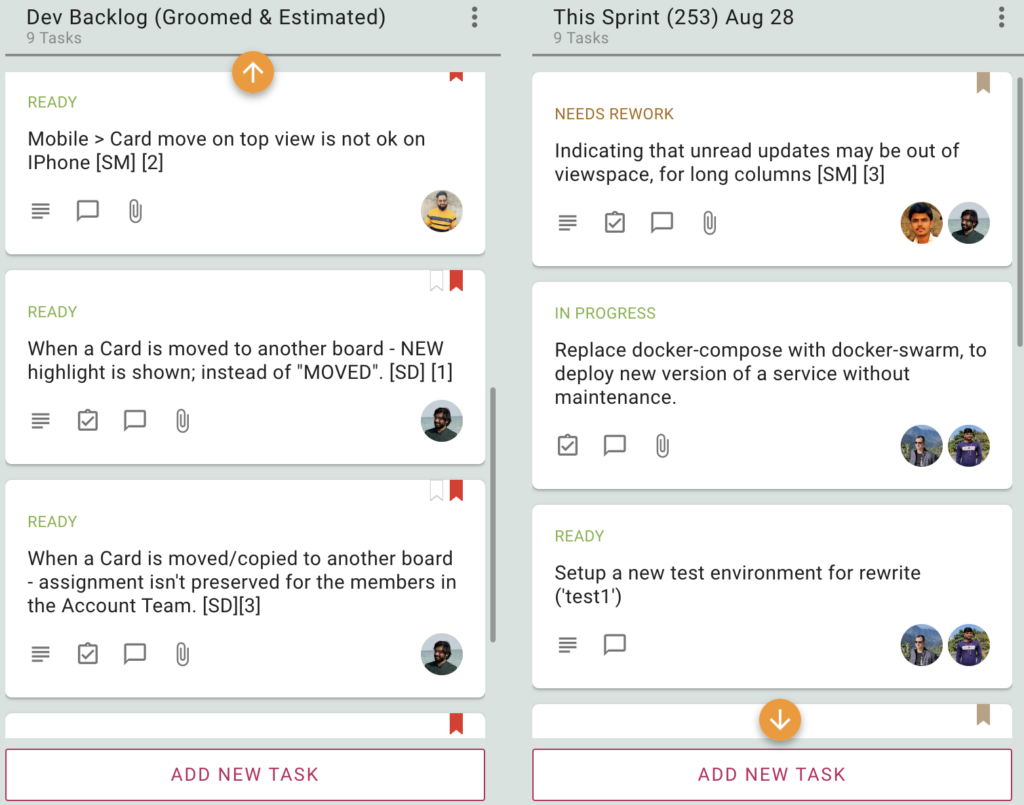The image size is (1024, 805).
Task: Open This Sprint column three-dot menu
Action: click(x=1001, y=18)
